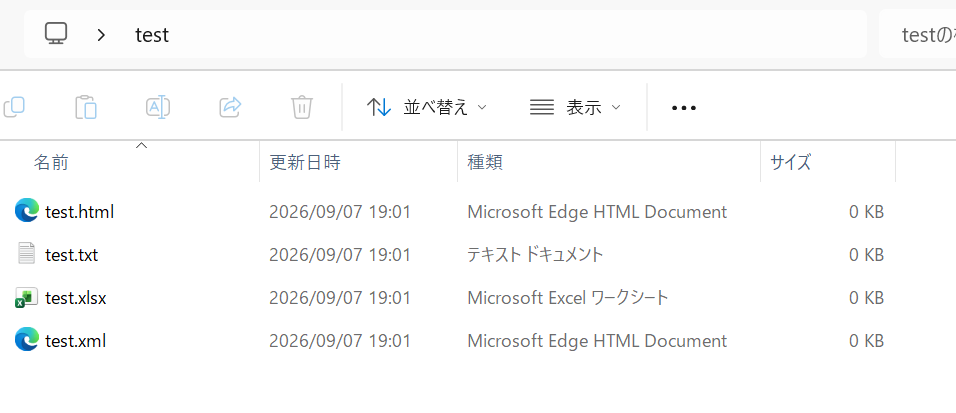Click the Paste clipboard icon
956x413 pixels.
pyautogui.click(x=86, y=107)
